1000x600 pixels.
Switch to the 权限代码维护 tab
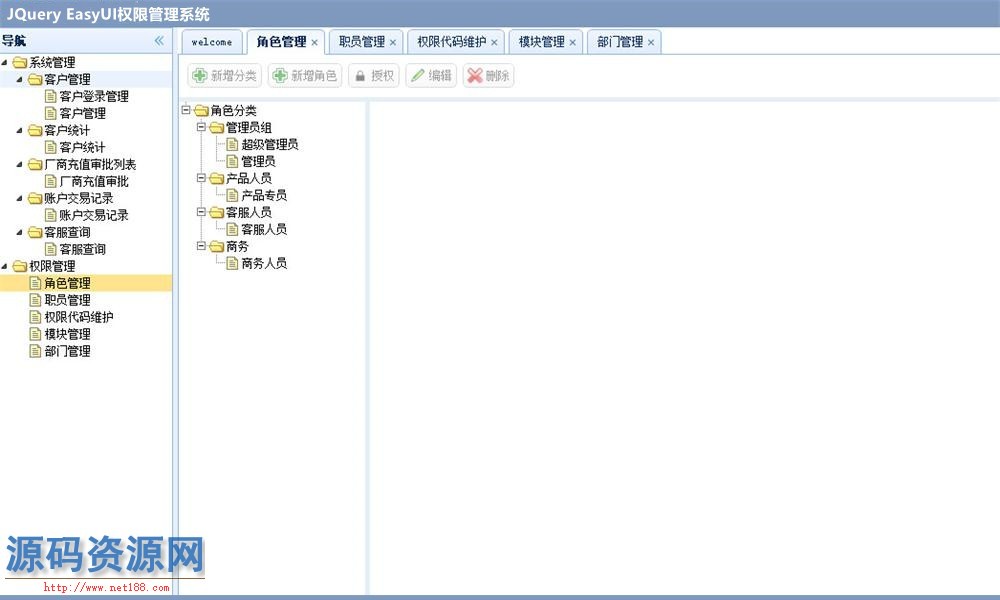451,42
